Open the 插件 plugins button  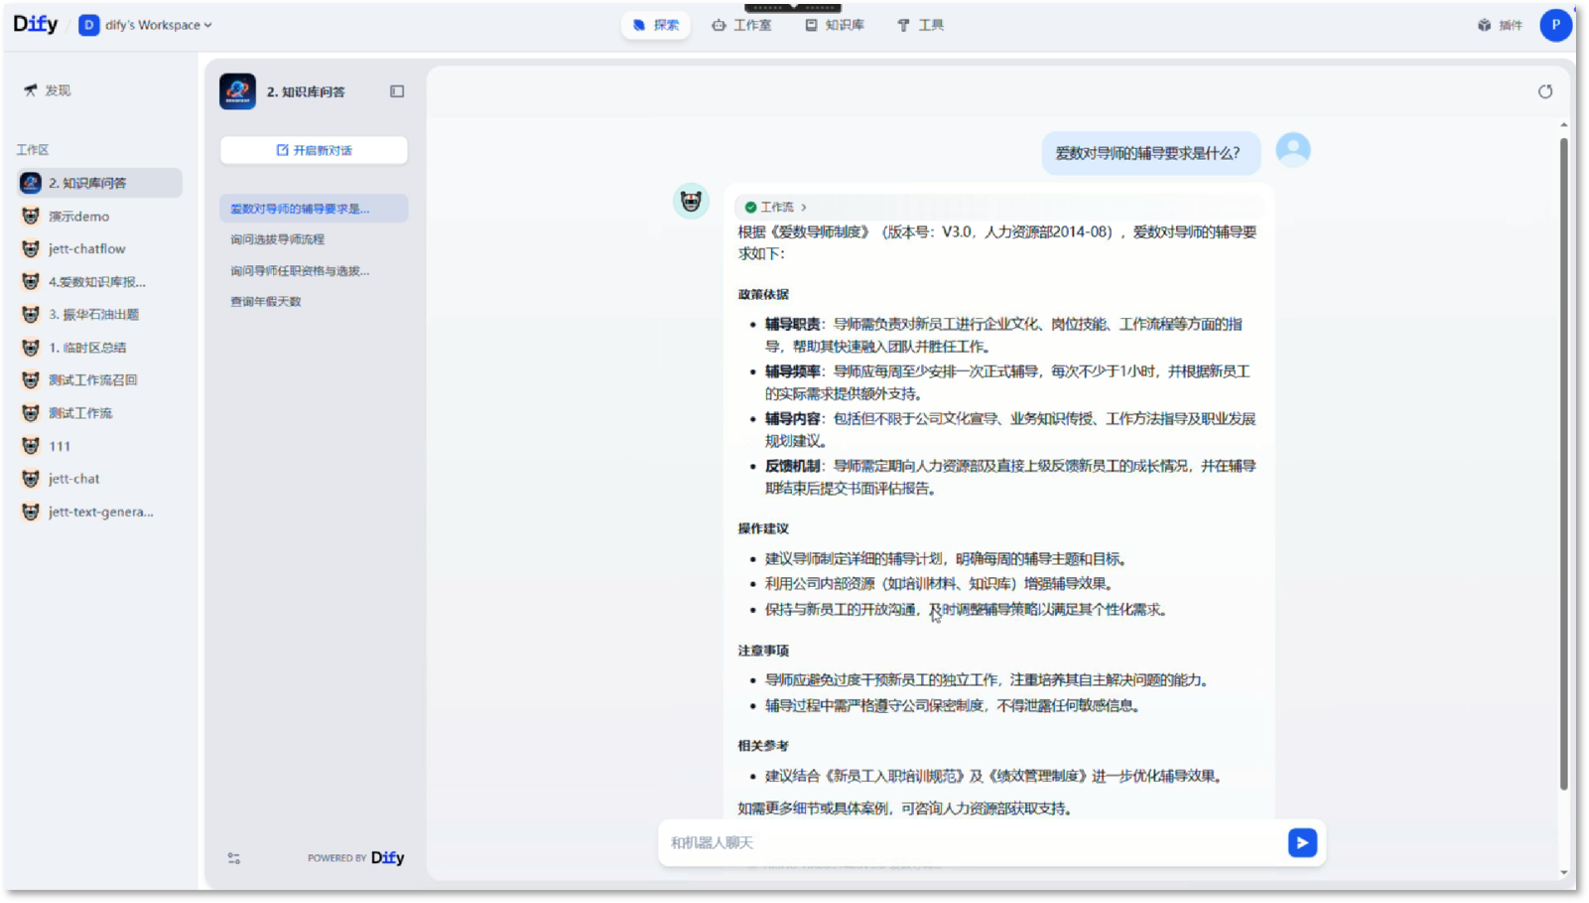(x=1500, y=25)
